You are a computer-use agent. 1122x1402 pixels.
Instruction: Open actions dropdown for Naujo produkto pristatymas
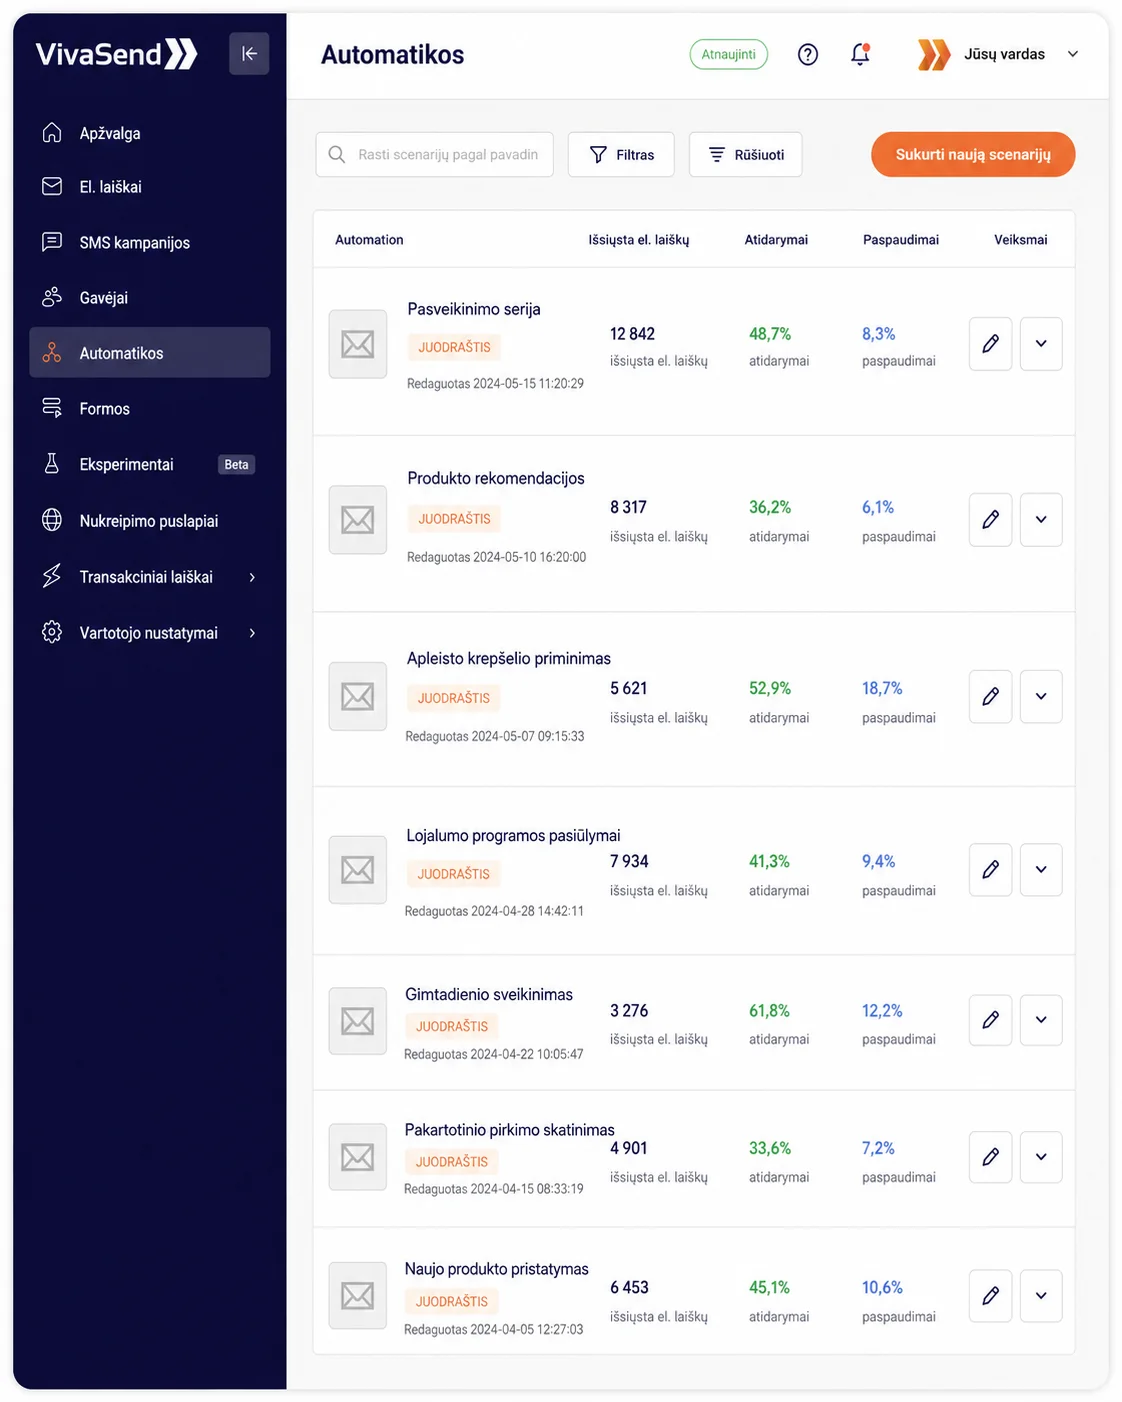tap(1041, 1296)
